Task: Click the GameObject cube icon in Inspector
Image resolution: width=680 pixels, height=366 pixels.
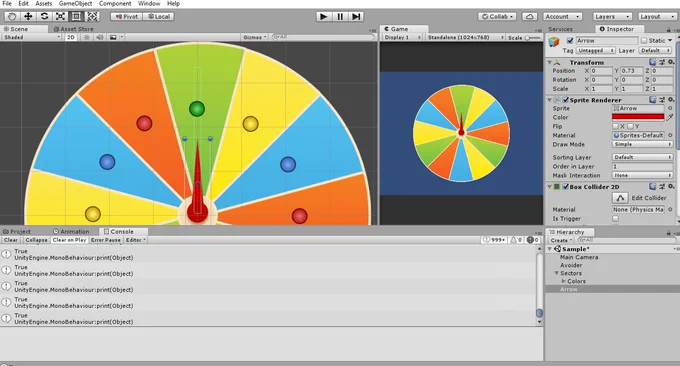Action: pyautogui.click(x=554, y=42)
